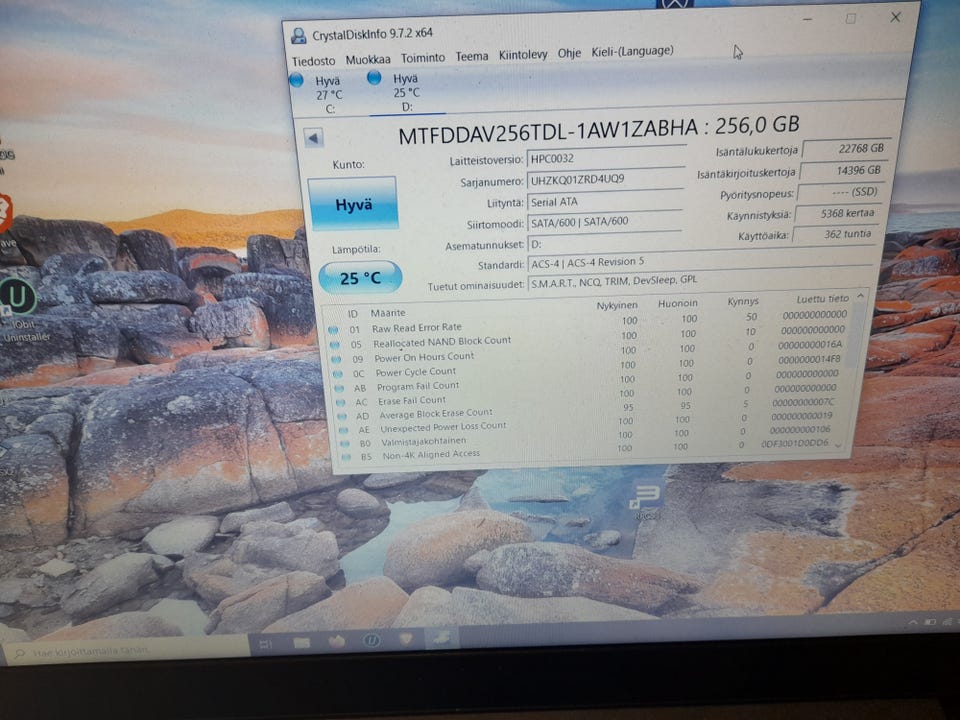Open the Kieli-(Language) menu
This screenshot has width=960, height=720.
[632, 51]
